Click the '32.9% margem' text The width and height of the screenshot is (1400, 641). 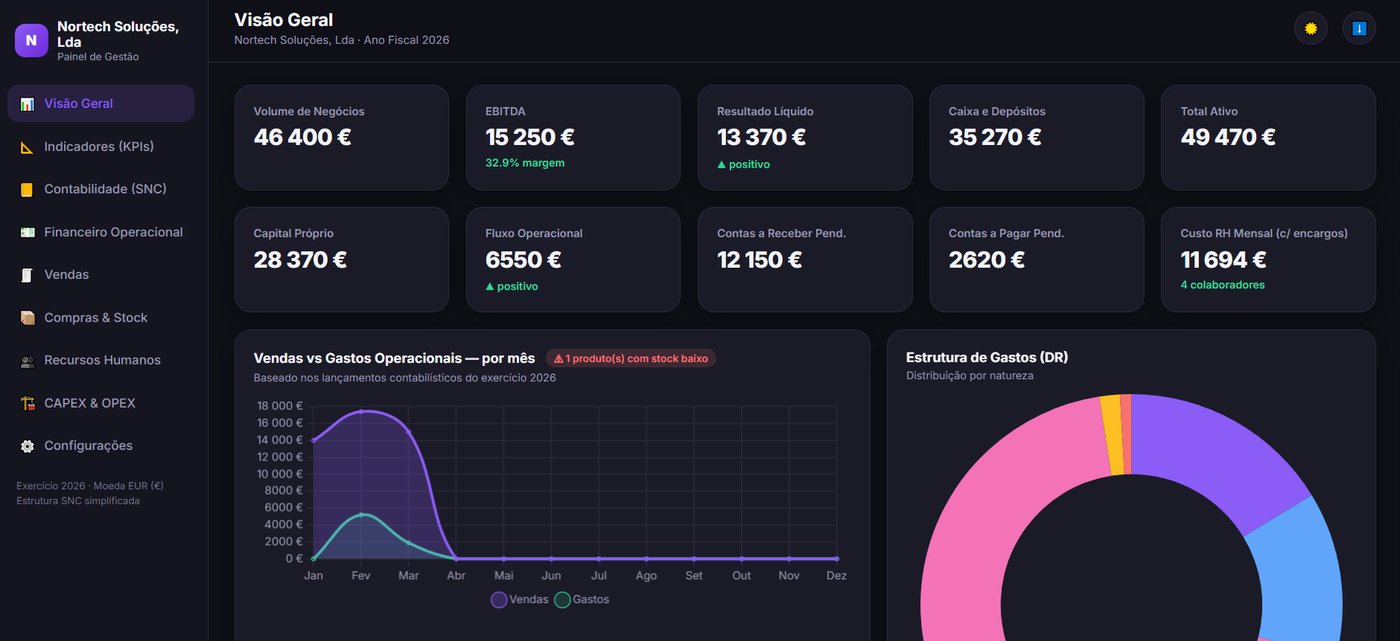[x=525, y=163]
